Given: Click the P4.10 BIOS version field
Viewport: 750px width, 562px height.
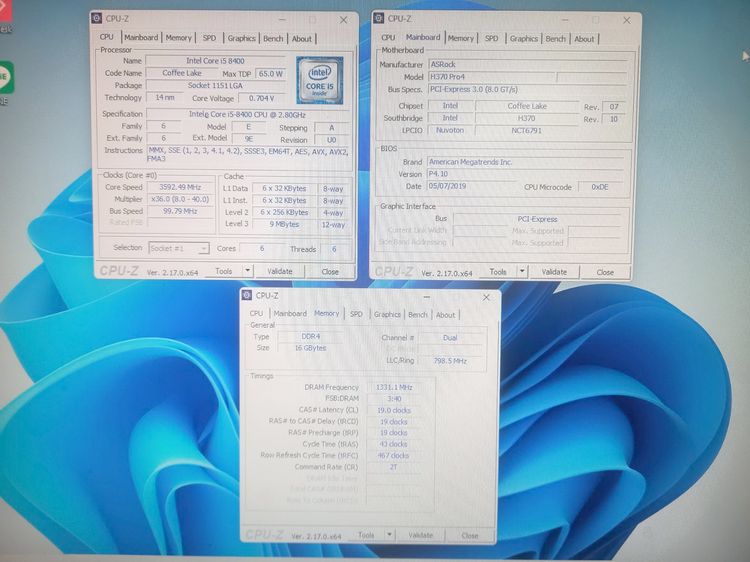Looking at the screenshot, I should tap(525, 174).
